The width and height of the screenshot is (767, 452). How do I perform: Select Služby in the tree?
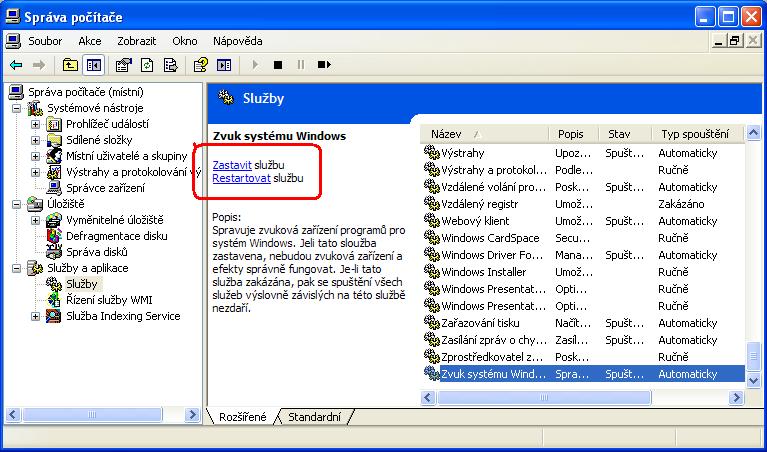[x=82, y=284]
